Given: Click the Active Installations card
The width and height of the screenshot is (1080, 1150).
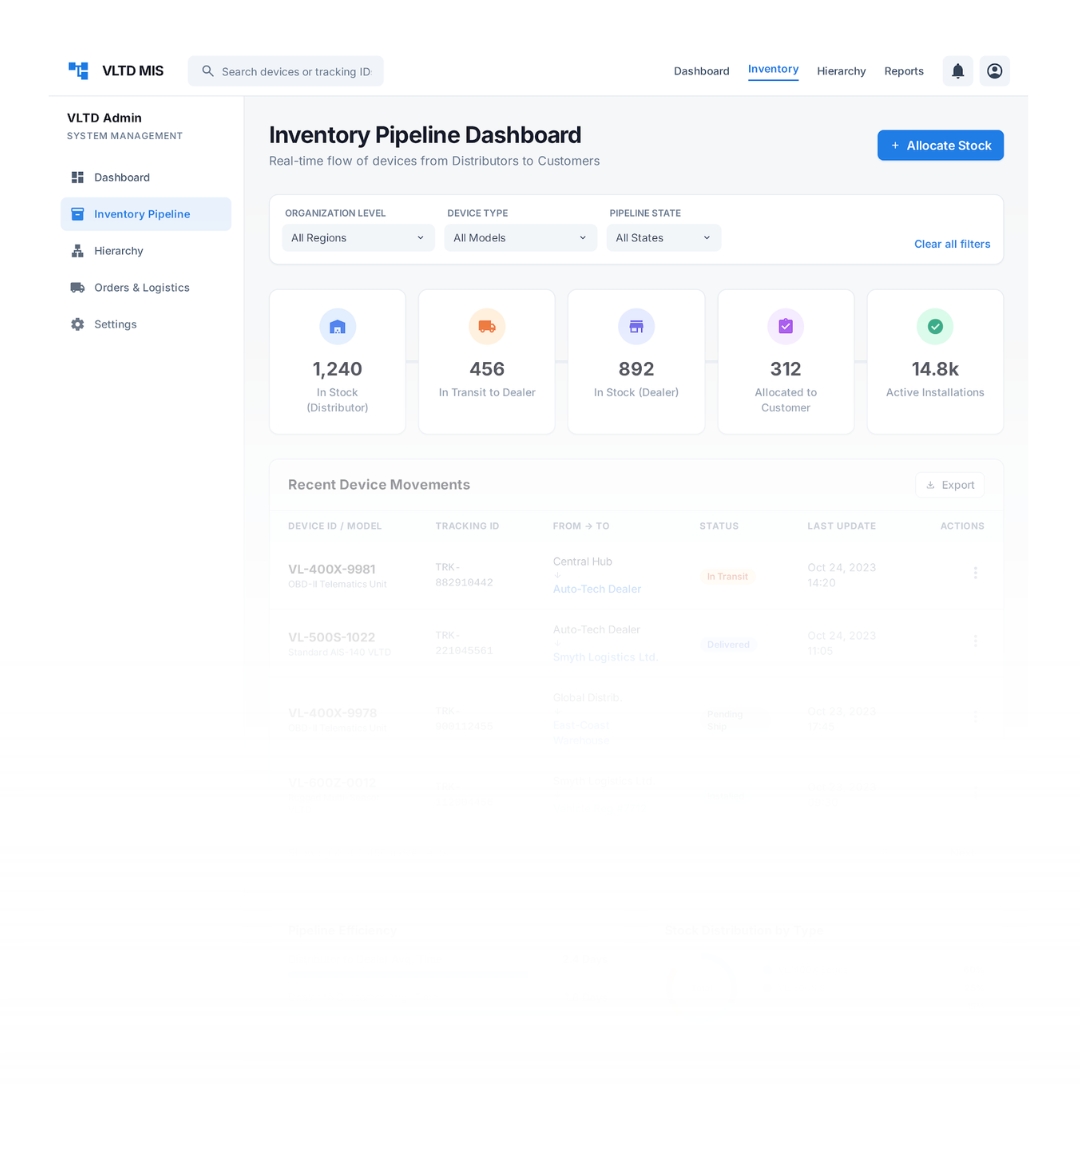Looking at the screenshot, I should coord(935,362).
